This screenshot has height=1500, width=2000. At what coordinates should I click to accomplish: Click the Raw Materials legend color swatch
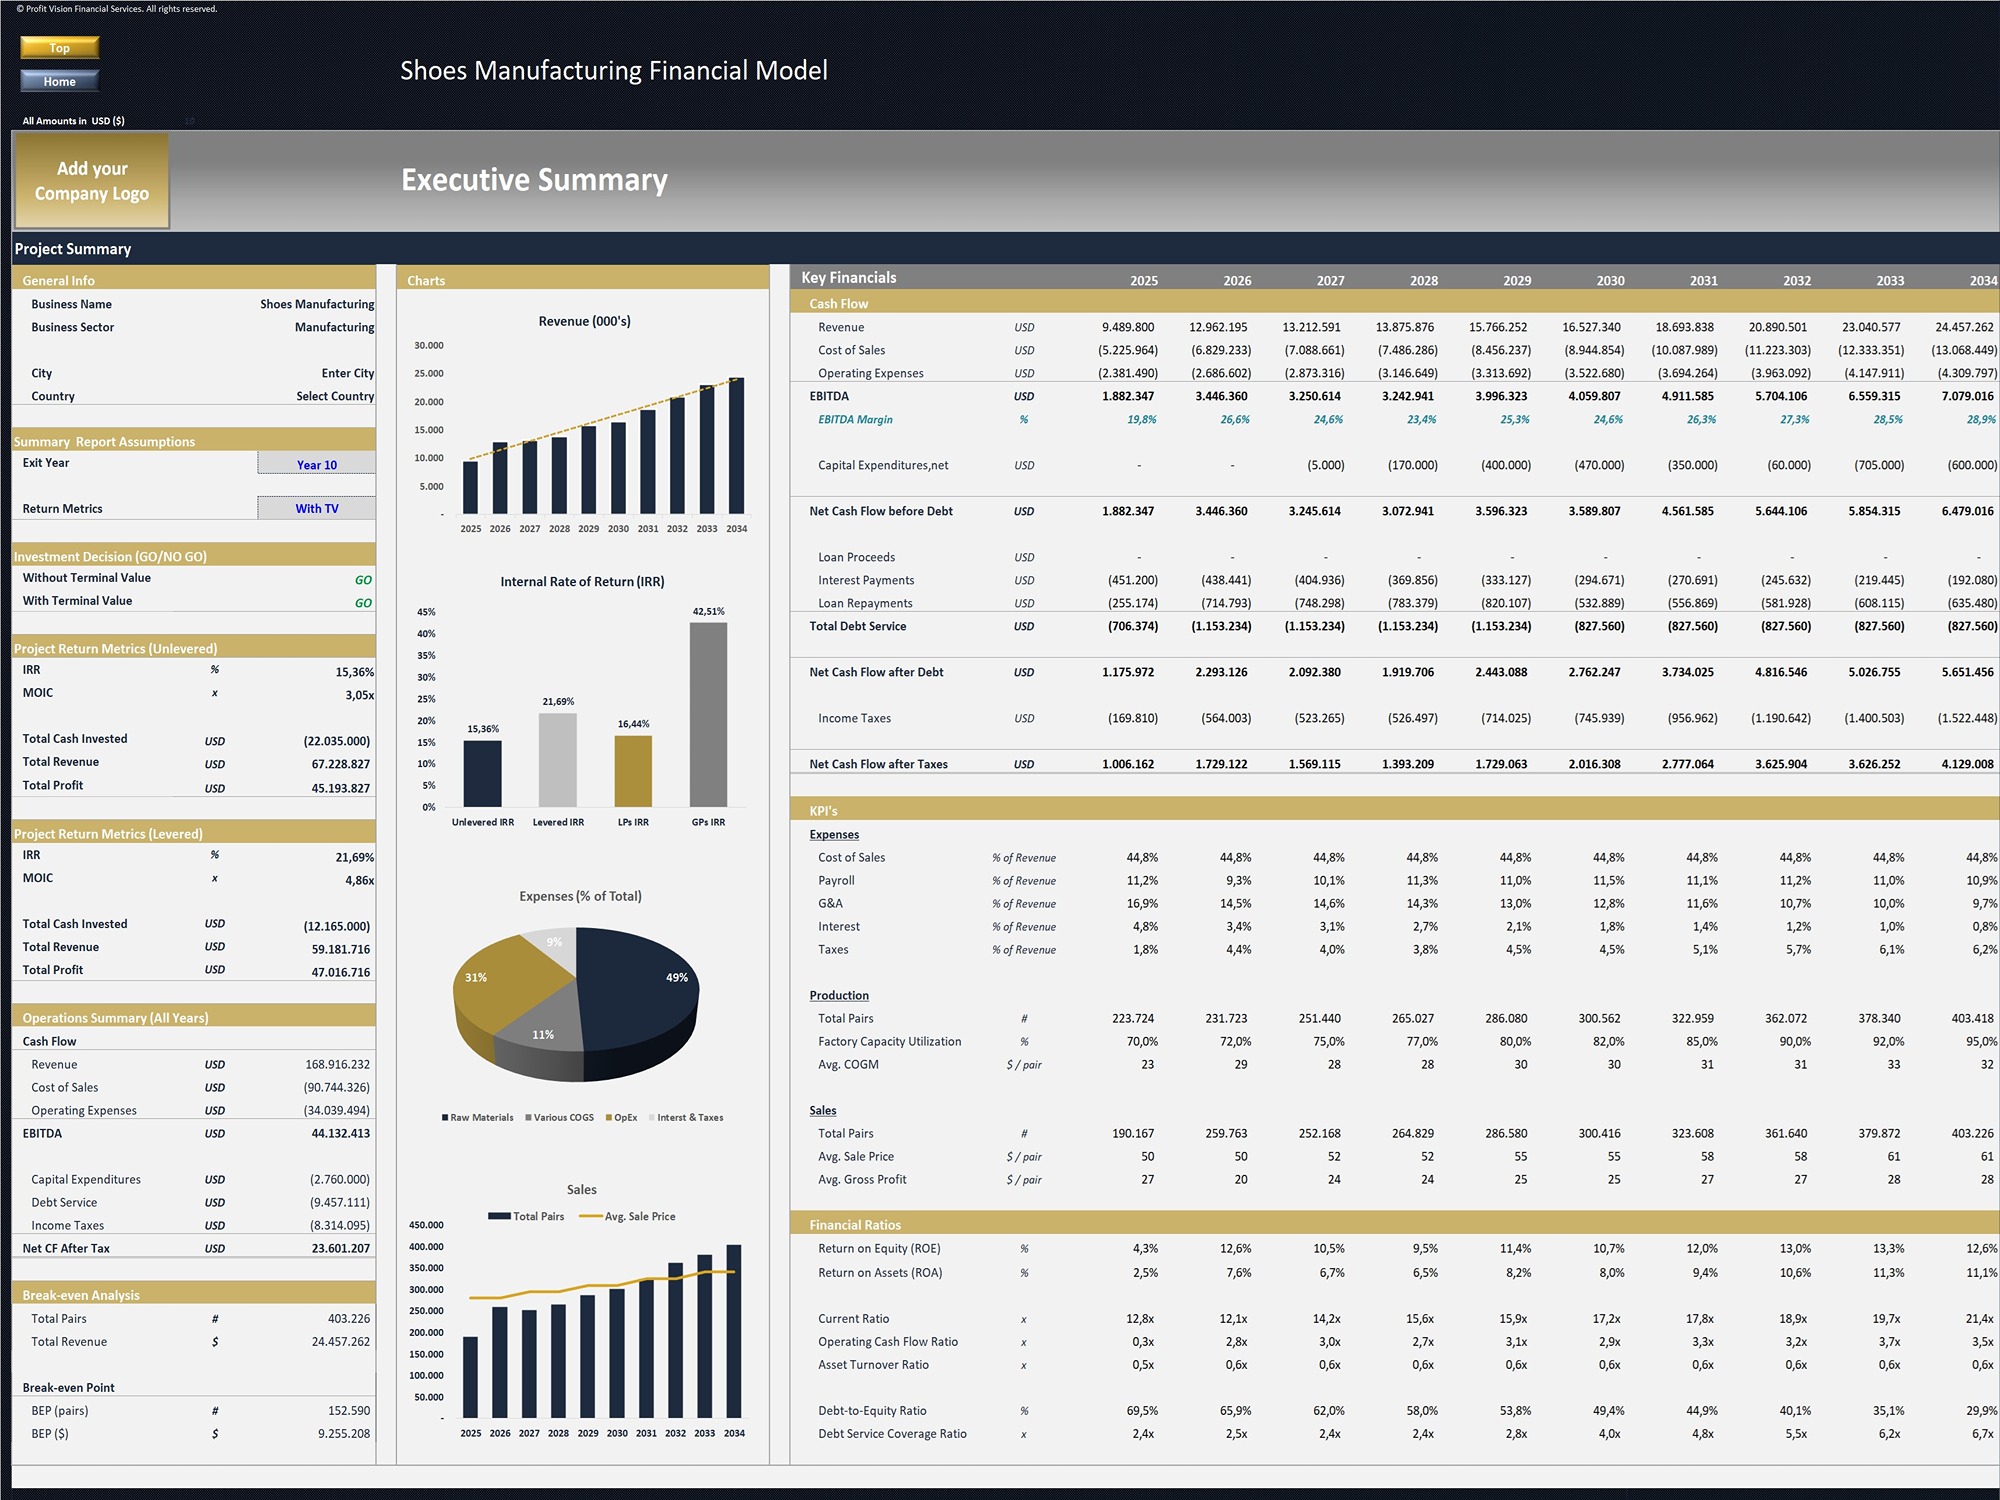[443, 1117]
